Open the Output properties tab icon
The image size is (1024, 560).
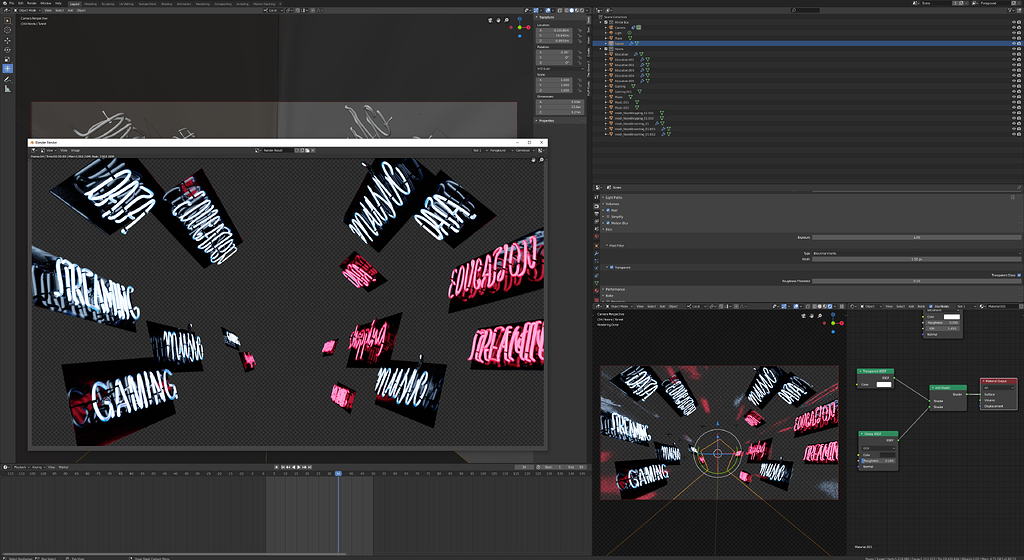pos(596,213)
